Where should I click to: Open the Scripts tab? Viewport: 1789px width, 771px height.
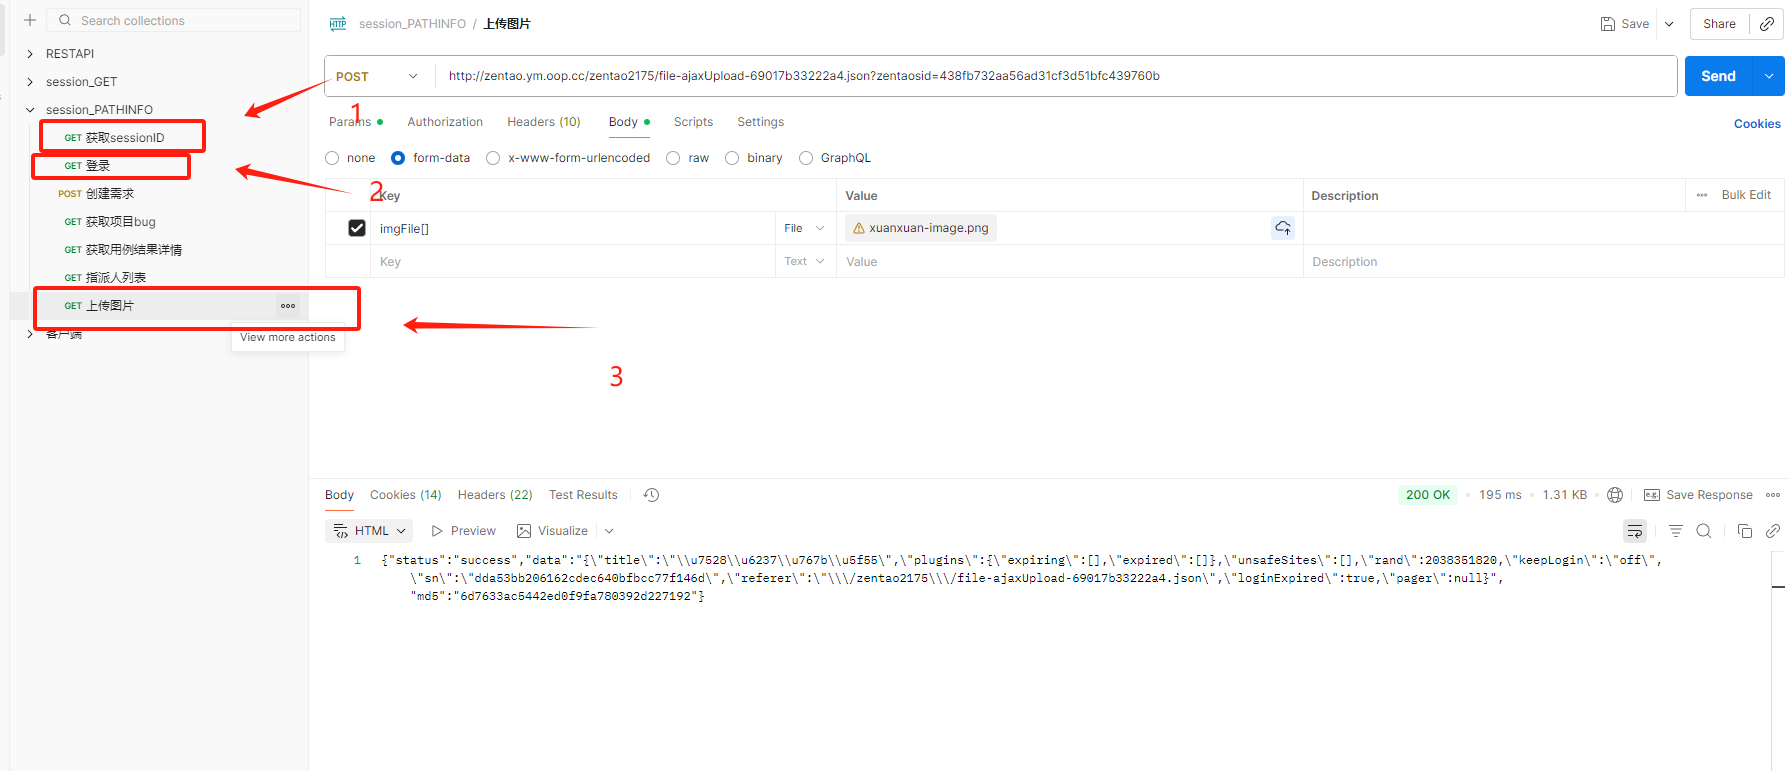(693, 122)
